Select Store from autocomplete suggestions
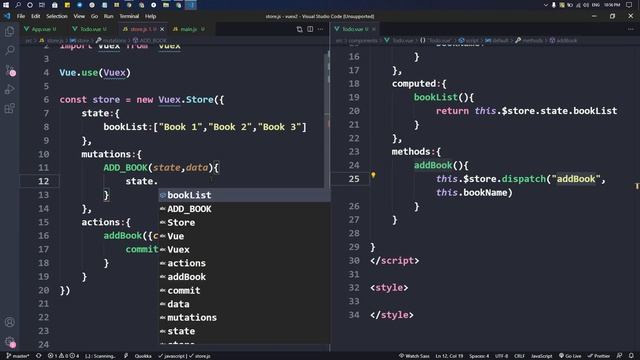Image resolution: width=640 pixels, height=360 pixels. (x=244, y=222)
